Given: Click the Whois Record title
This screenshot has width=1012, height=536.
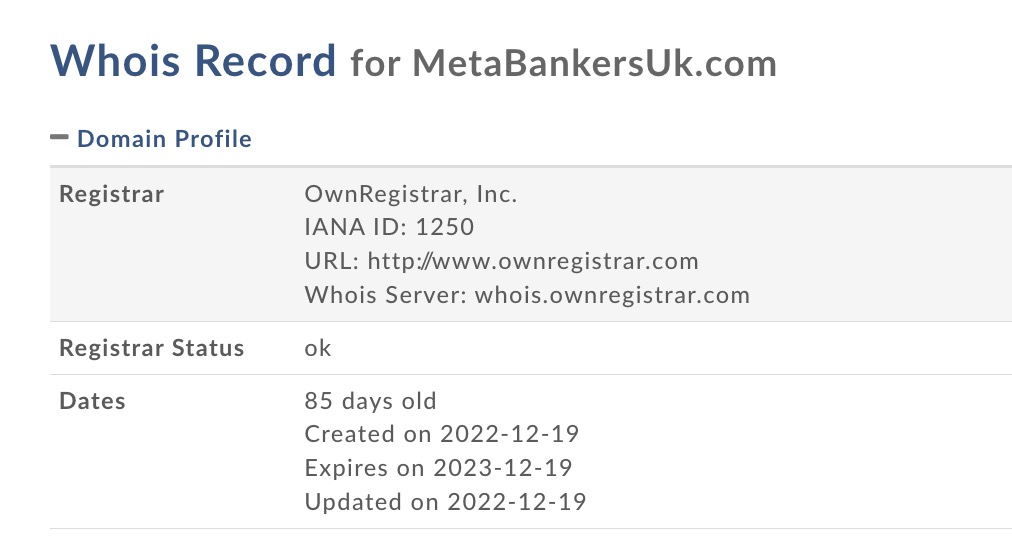Looking at the screenshot, I should tap(193, 62).
